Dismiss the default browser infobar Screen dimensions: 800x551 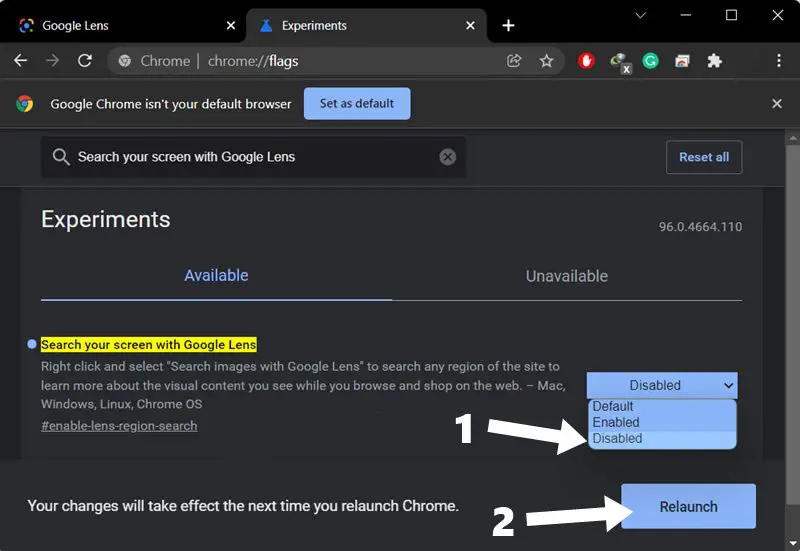coord(777,104)
